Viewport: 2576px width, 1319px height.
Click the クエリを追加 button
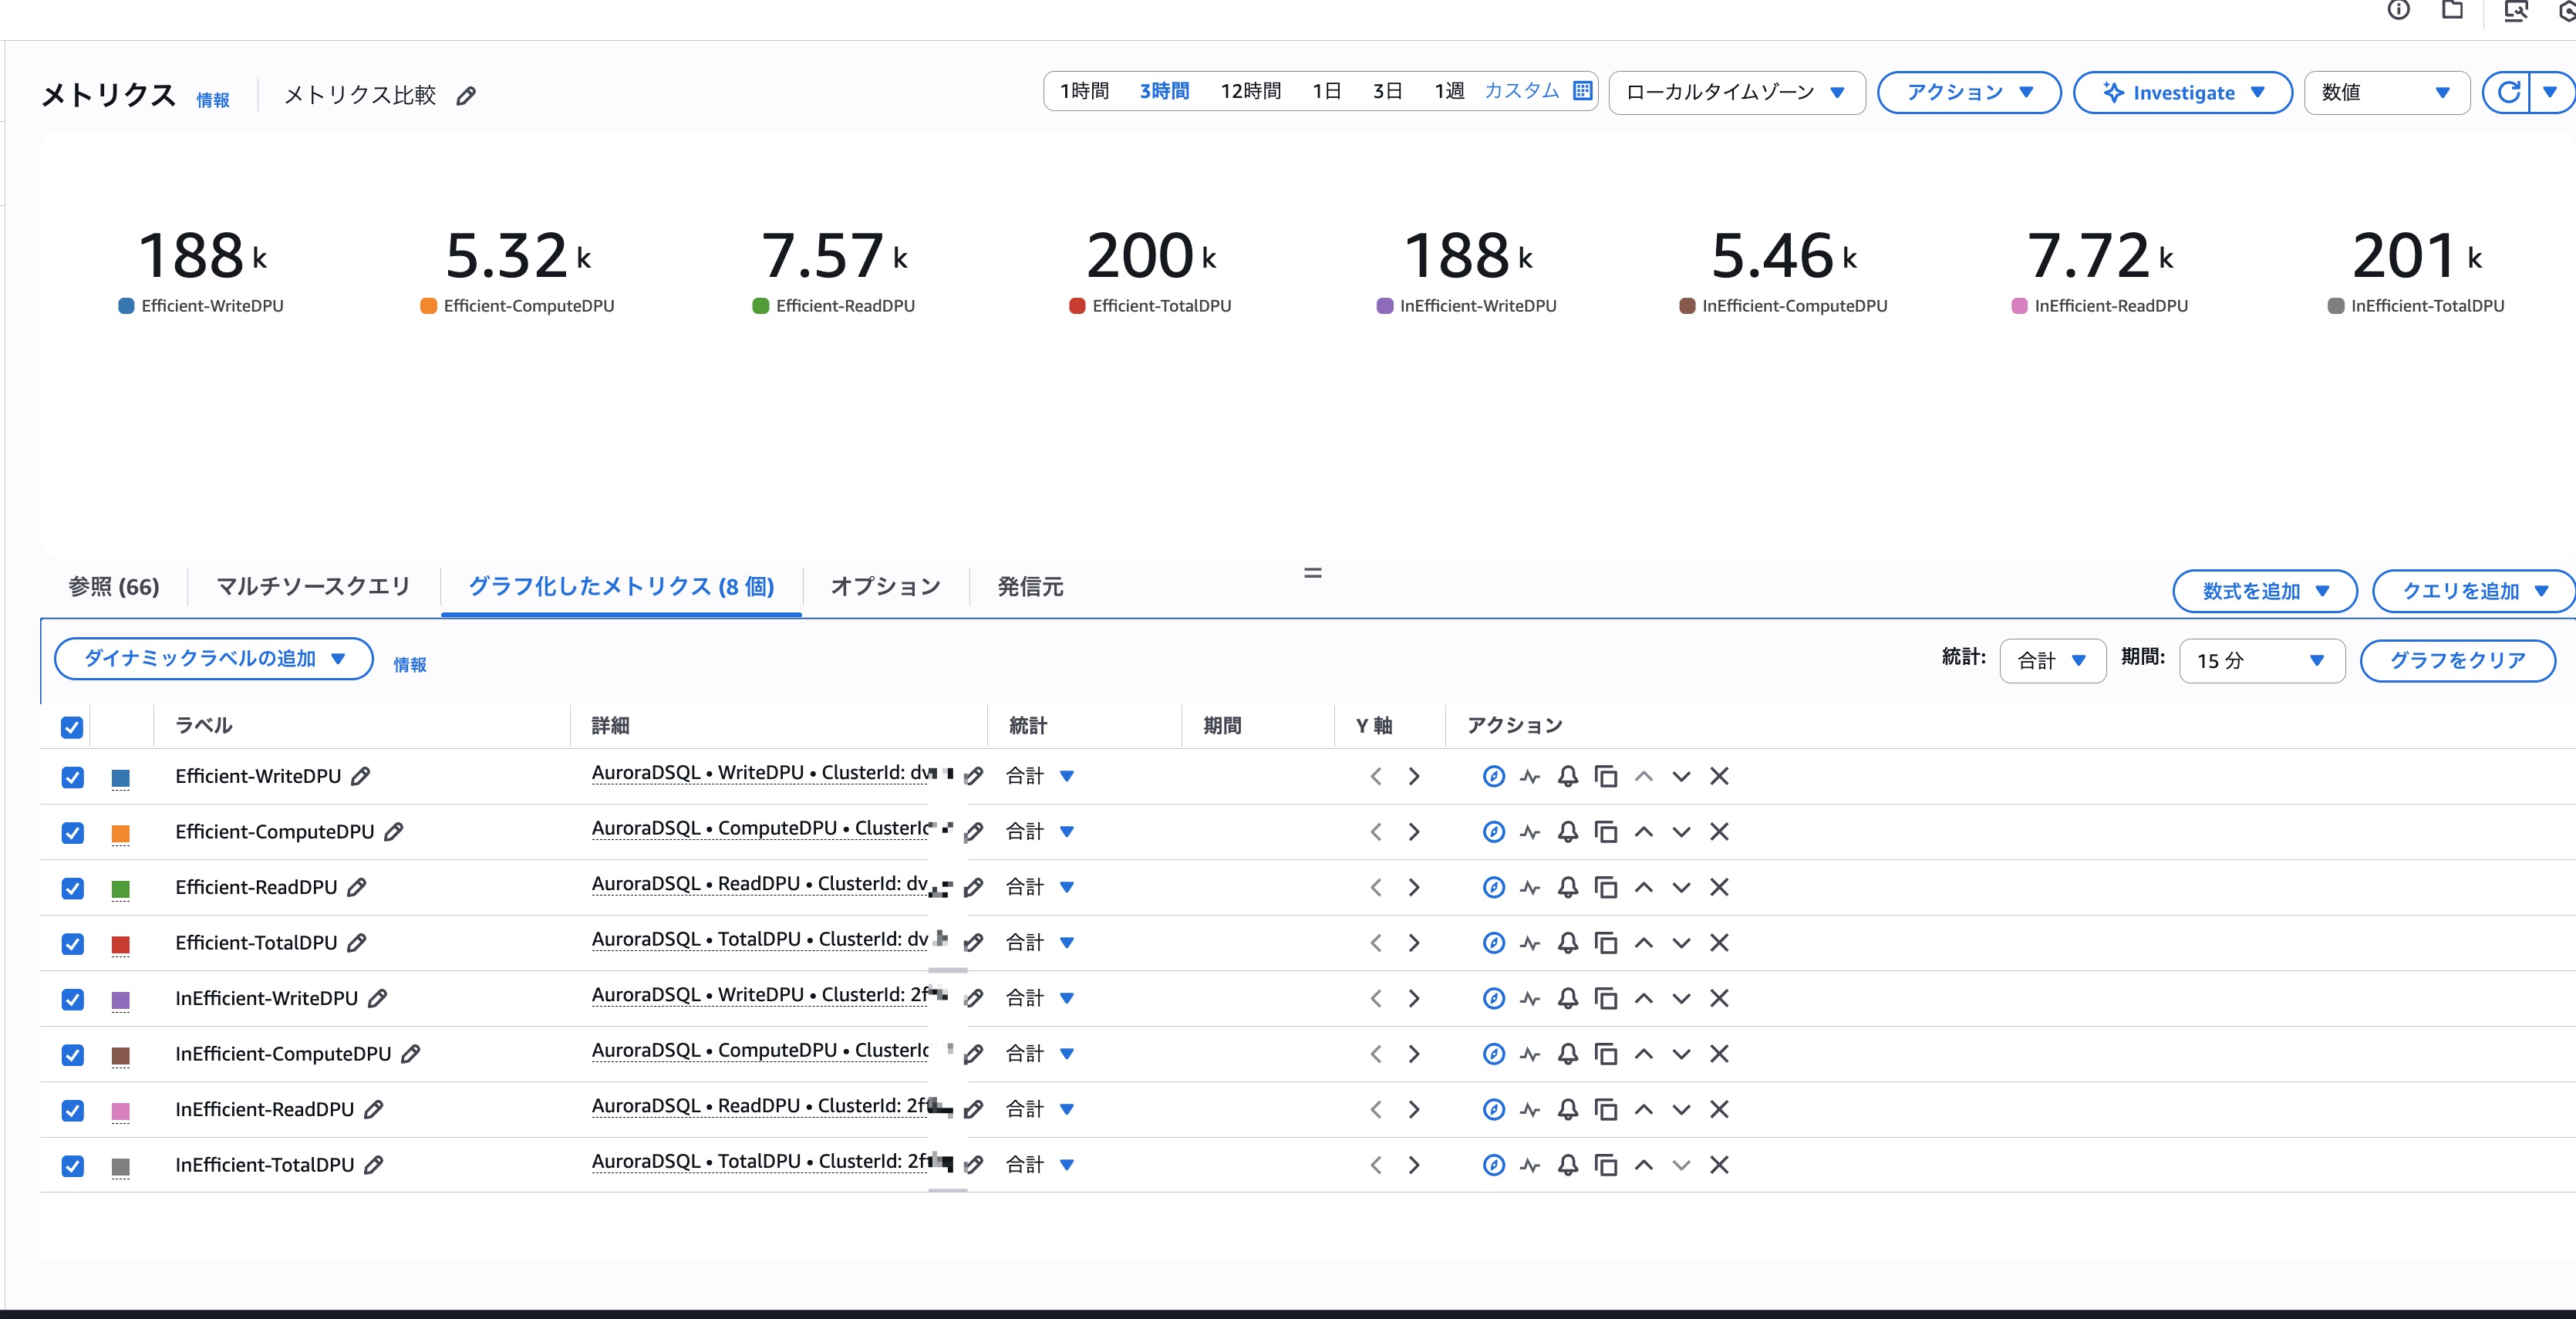click(x=2471, y=591)
